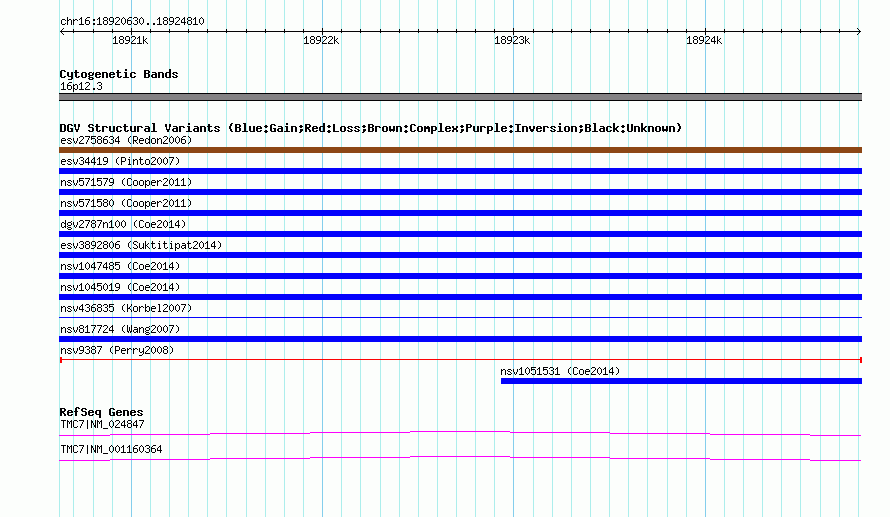
Task: Open the DGV Structural Variants track title
Action: tap(371, 128)
